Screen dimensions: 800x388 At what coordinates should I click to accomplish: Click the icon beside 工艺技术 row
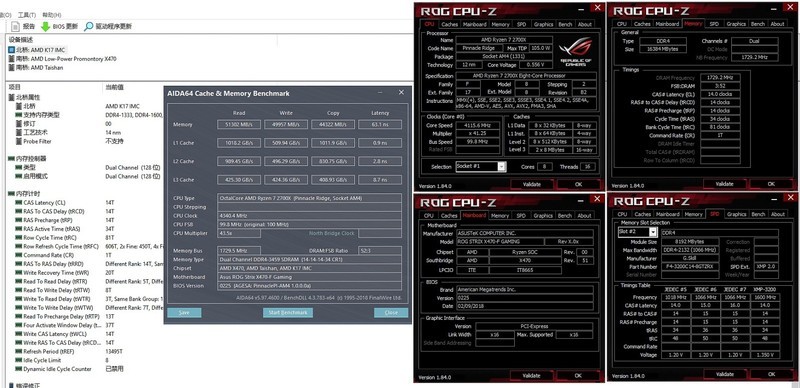coord(19,133)
